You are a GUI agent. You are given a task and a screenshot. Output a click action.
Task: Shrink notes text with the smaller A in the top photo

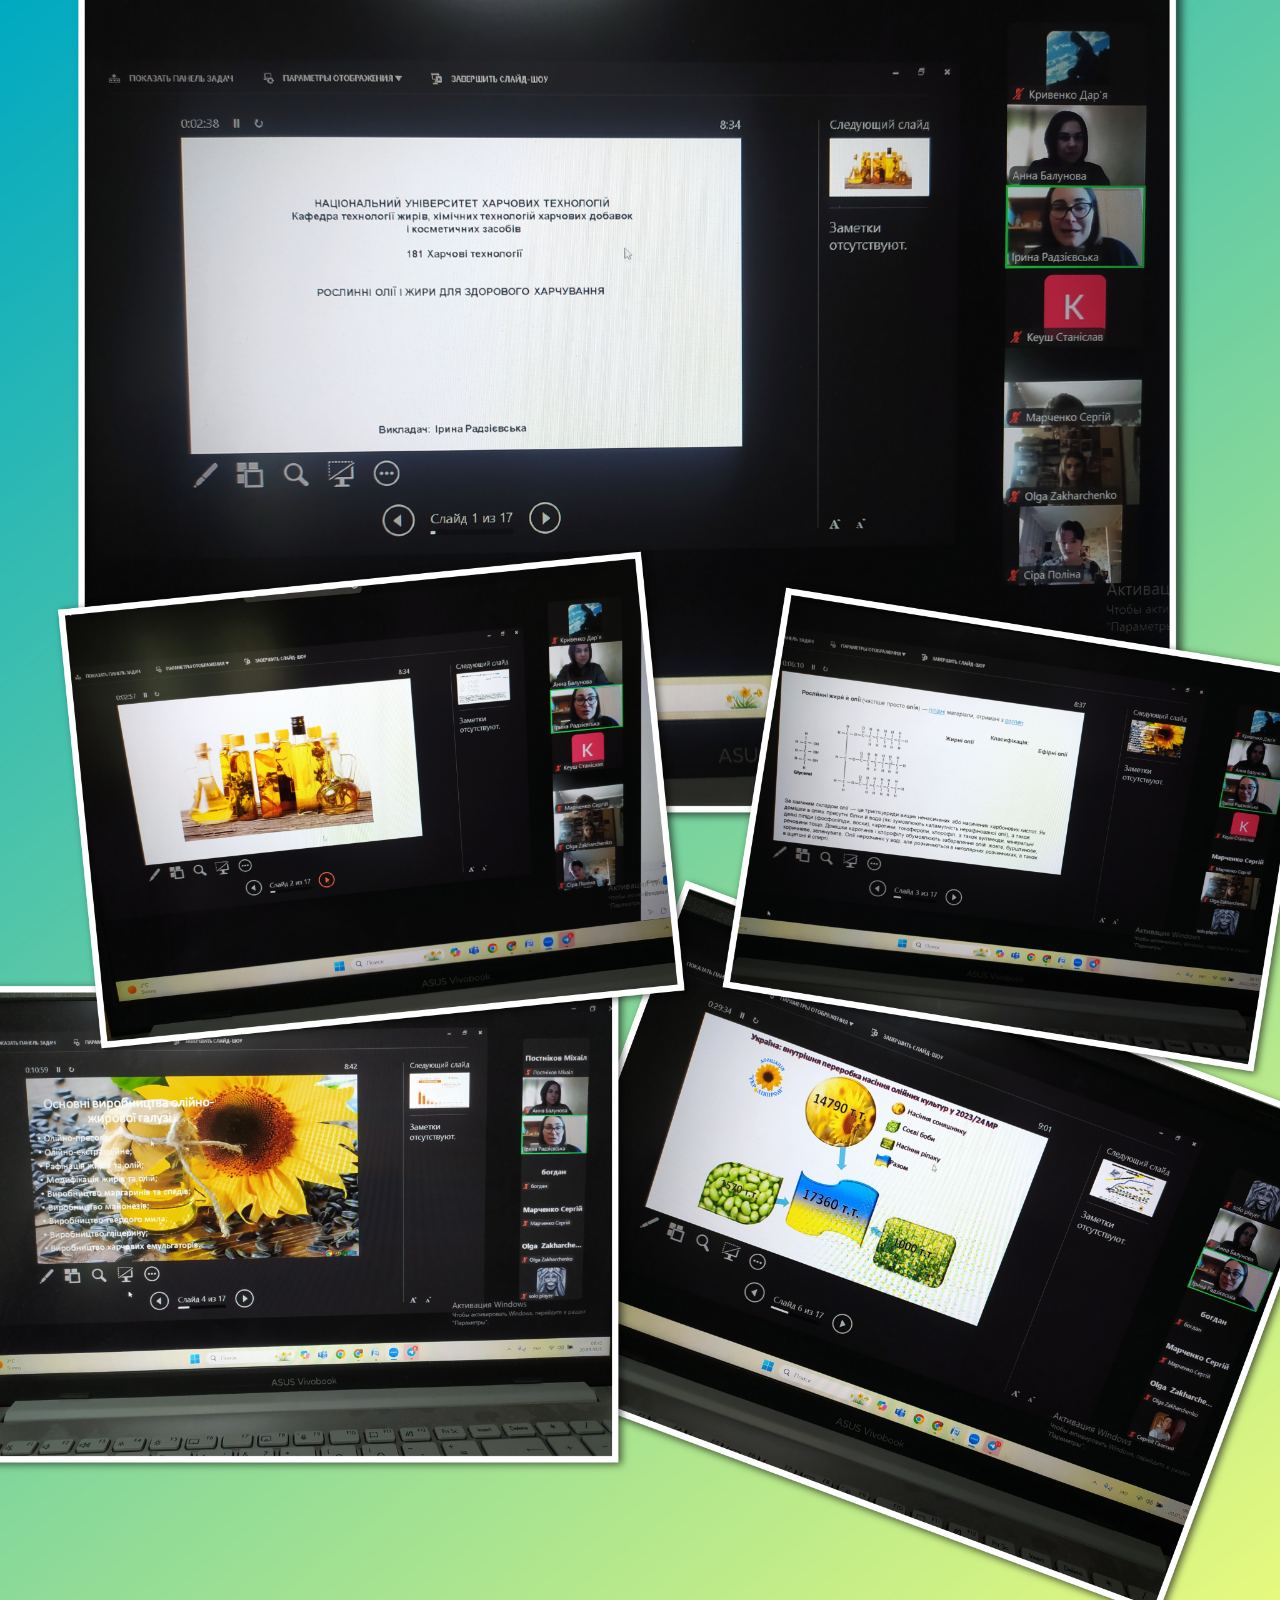[860, 523]
